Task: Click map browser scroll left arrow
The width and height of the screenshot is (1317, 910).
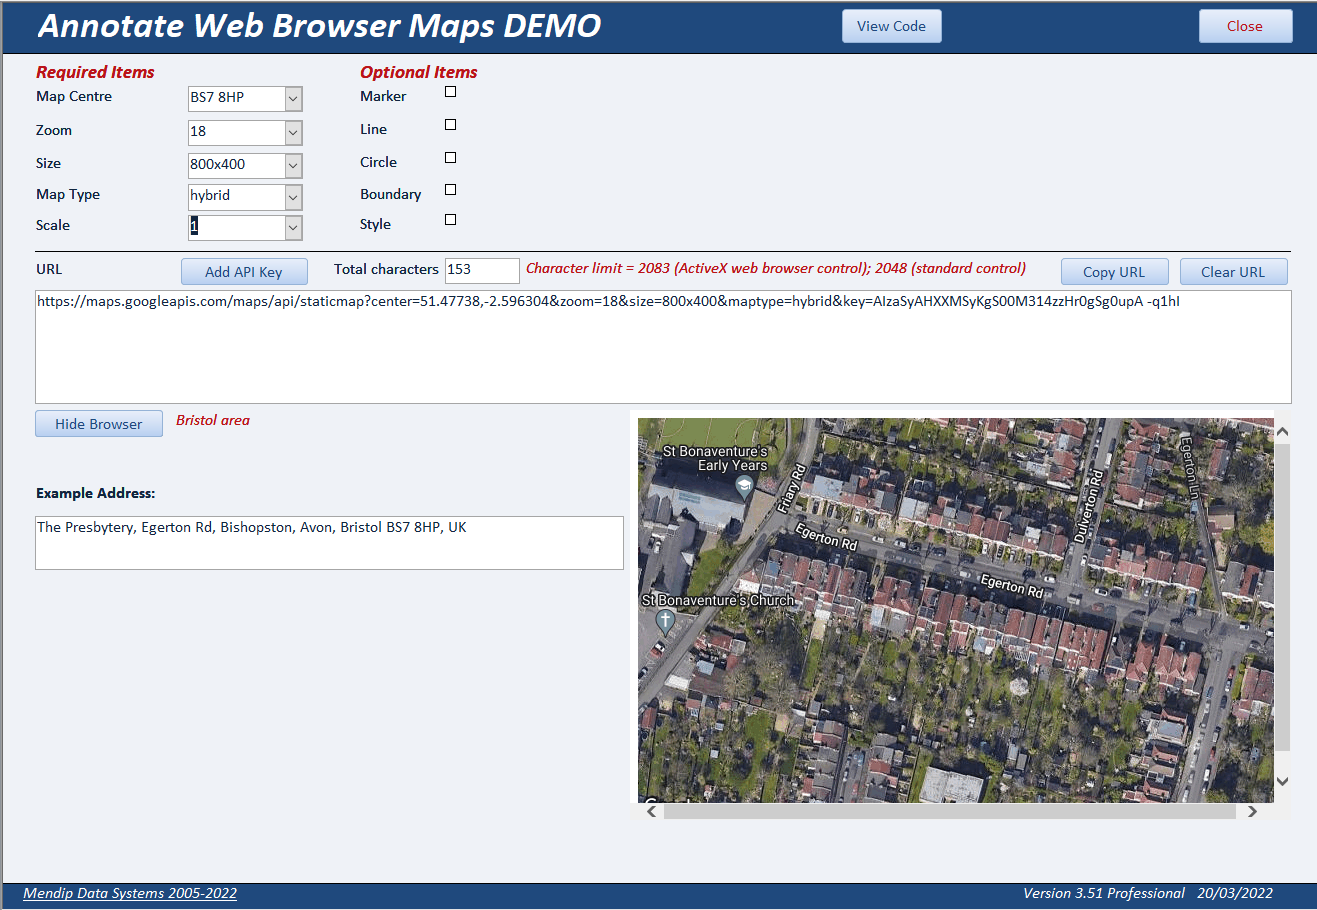Action: pos(652,812)
